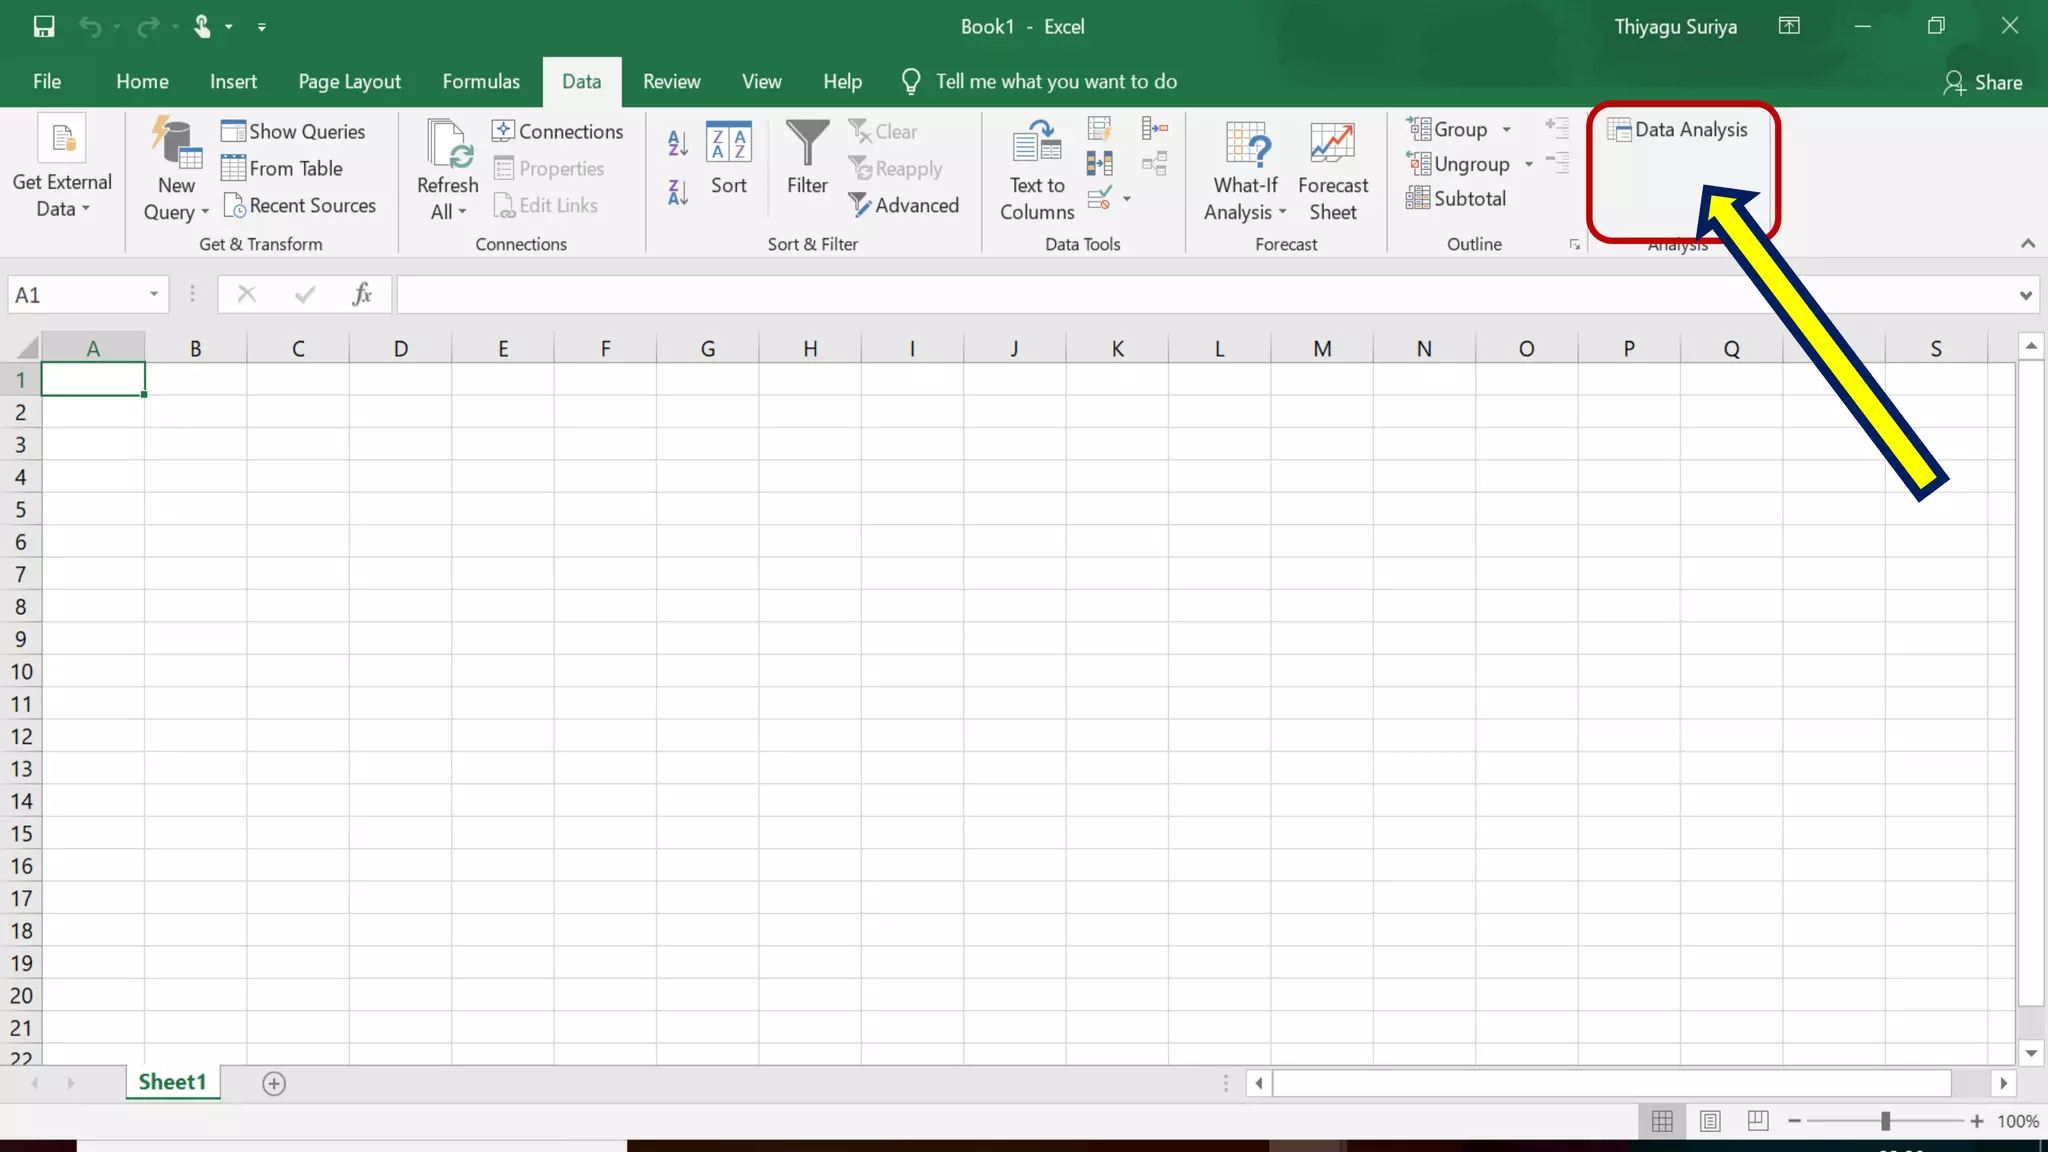The height and width of the screenshot is (1152, 2048).
Task: Toggle the Filter funnel button
Action: pyautogui.click(x=807, y=158)
